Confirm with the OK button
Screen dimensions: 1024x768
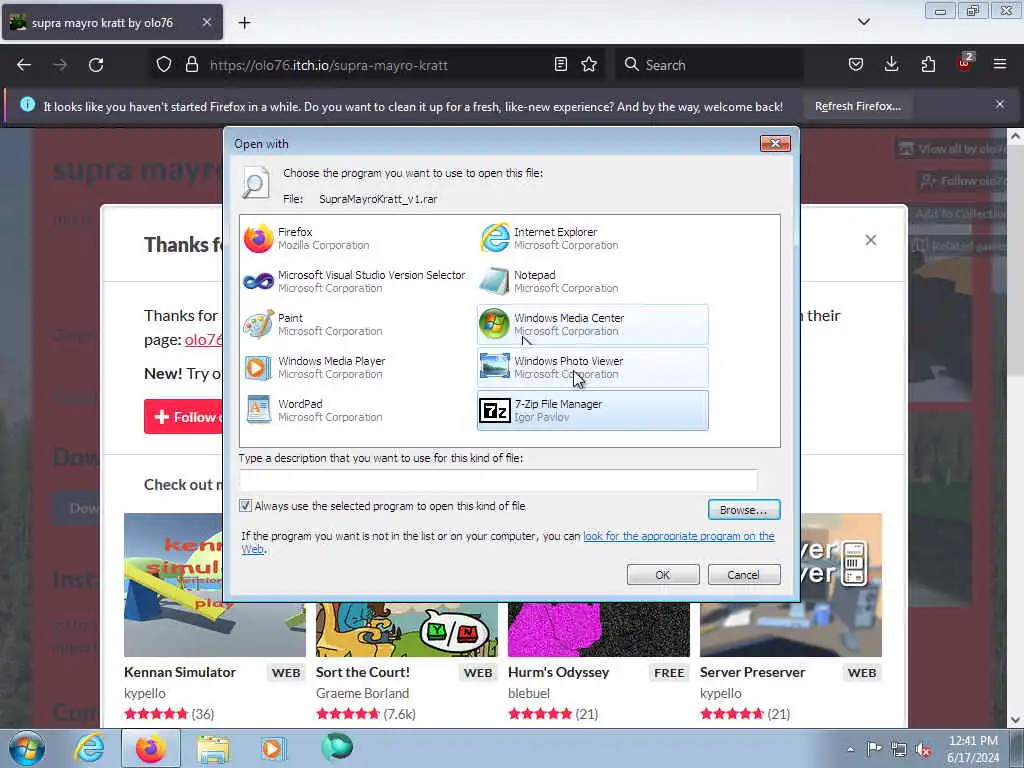663,575
